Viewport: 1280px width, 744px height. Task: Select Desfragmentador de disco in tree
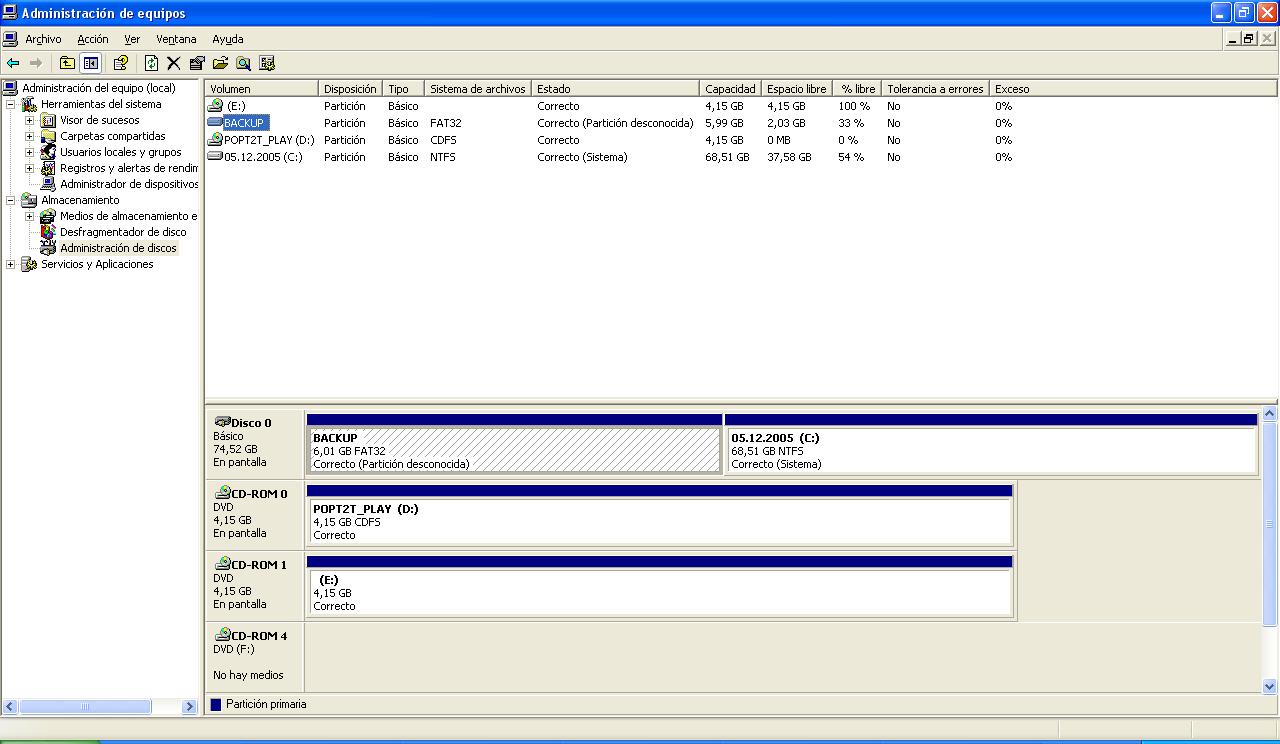[122, 232]
